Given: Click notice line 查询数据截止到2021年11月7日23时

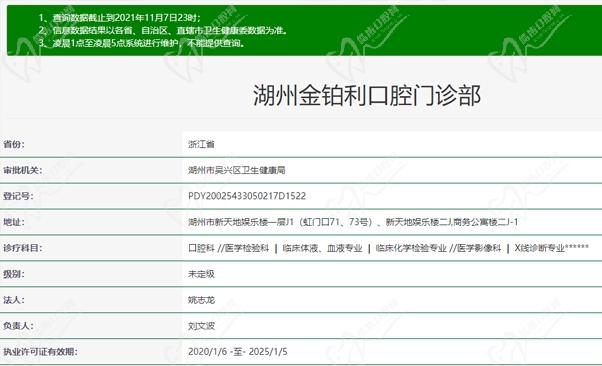Looking at the screenshot, I should pyautogui.click(x=119, y=18).
